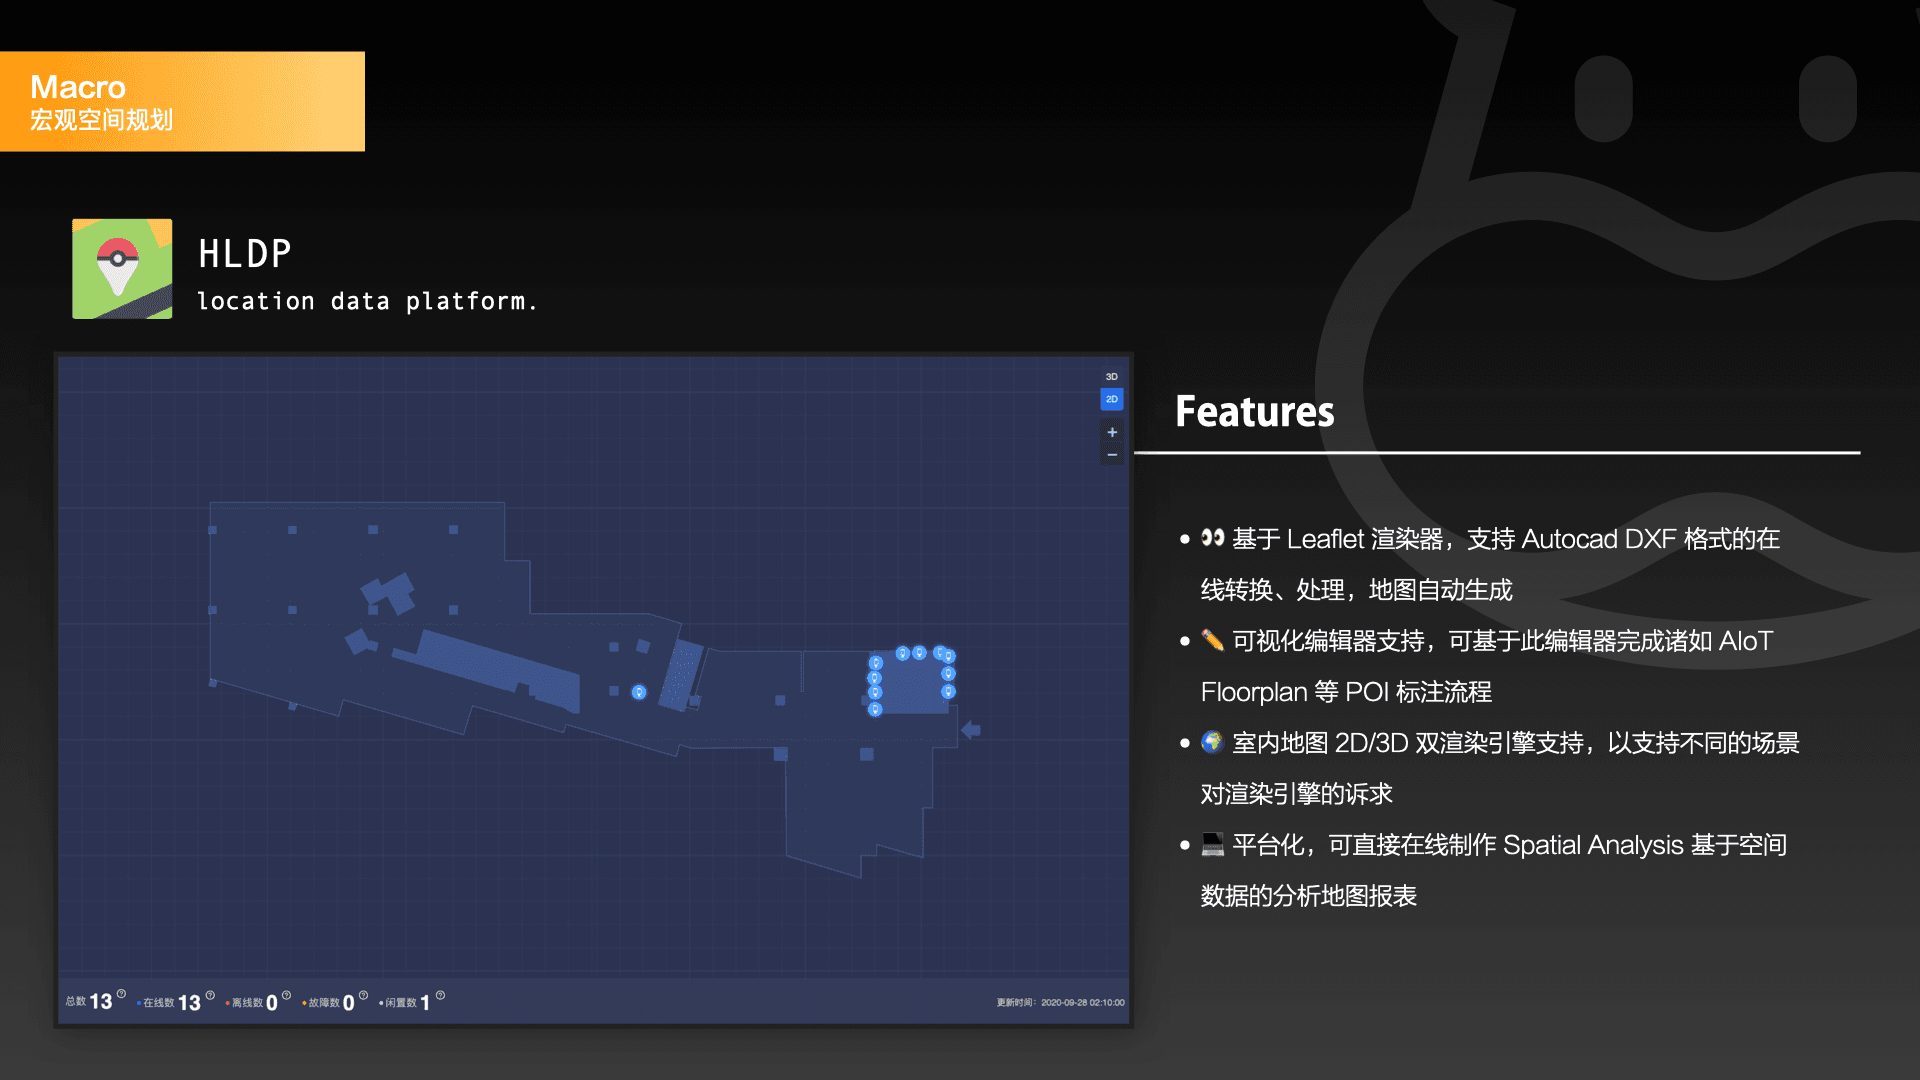
Task: Click the 'location data platform.' subtitle
Action: pyautogui.click(x=367, y=301)
